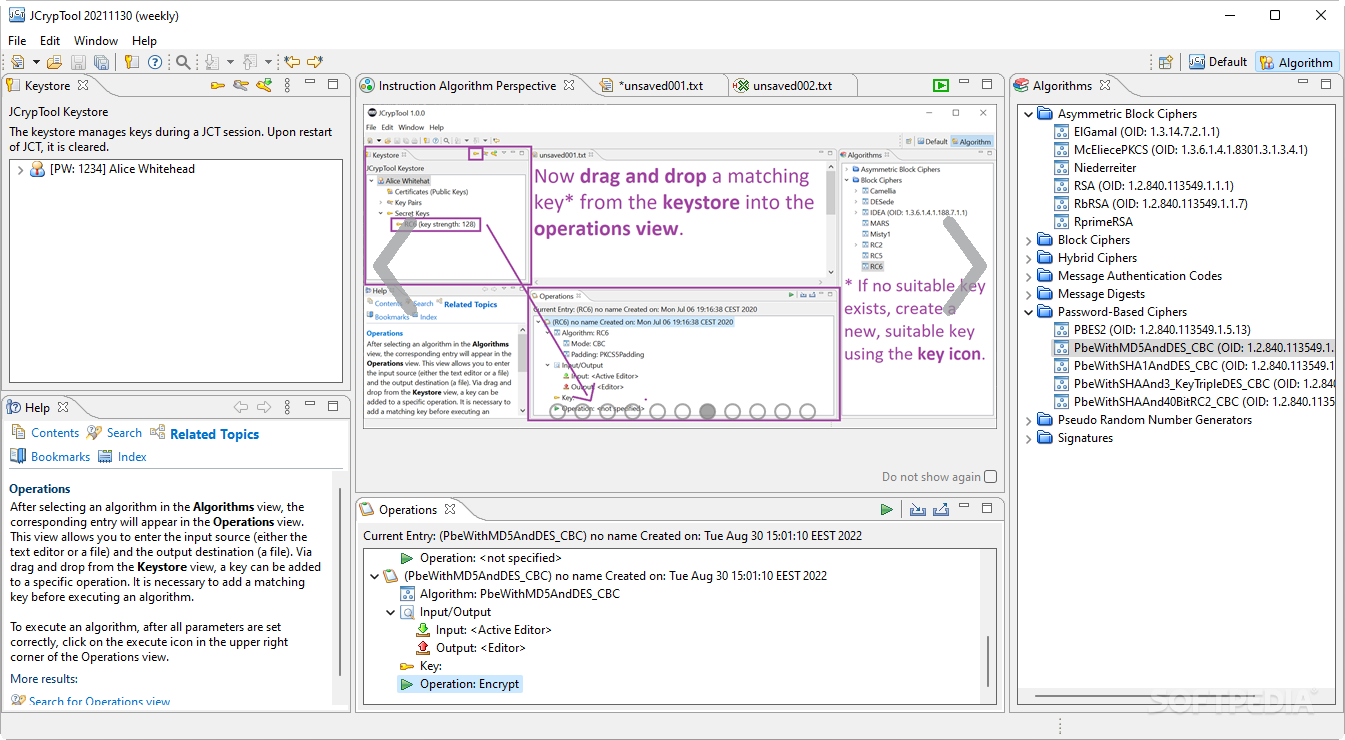This screenshot has width=1345, height=740.
Task: Click the export operations icon in Operations view
Action: tap(940, 509)
